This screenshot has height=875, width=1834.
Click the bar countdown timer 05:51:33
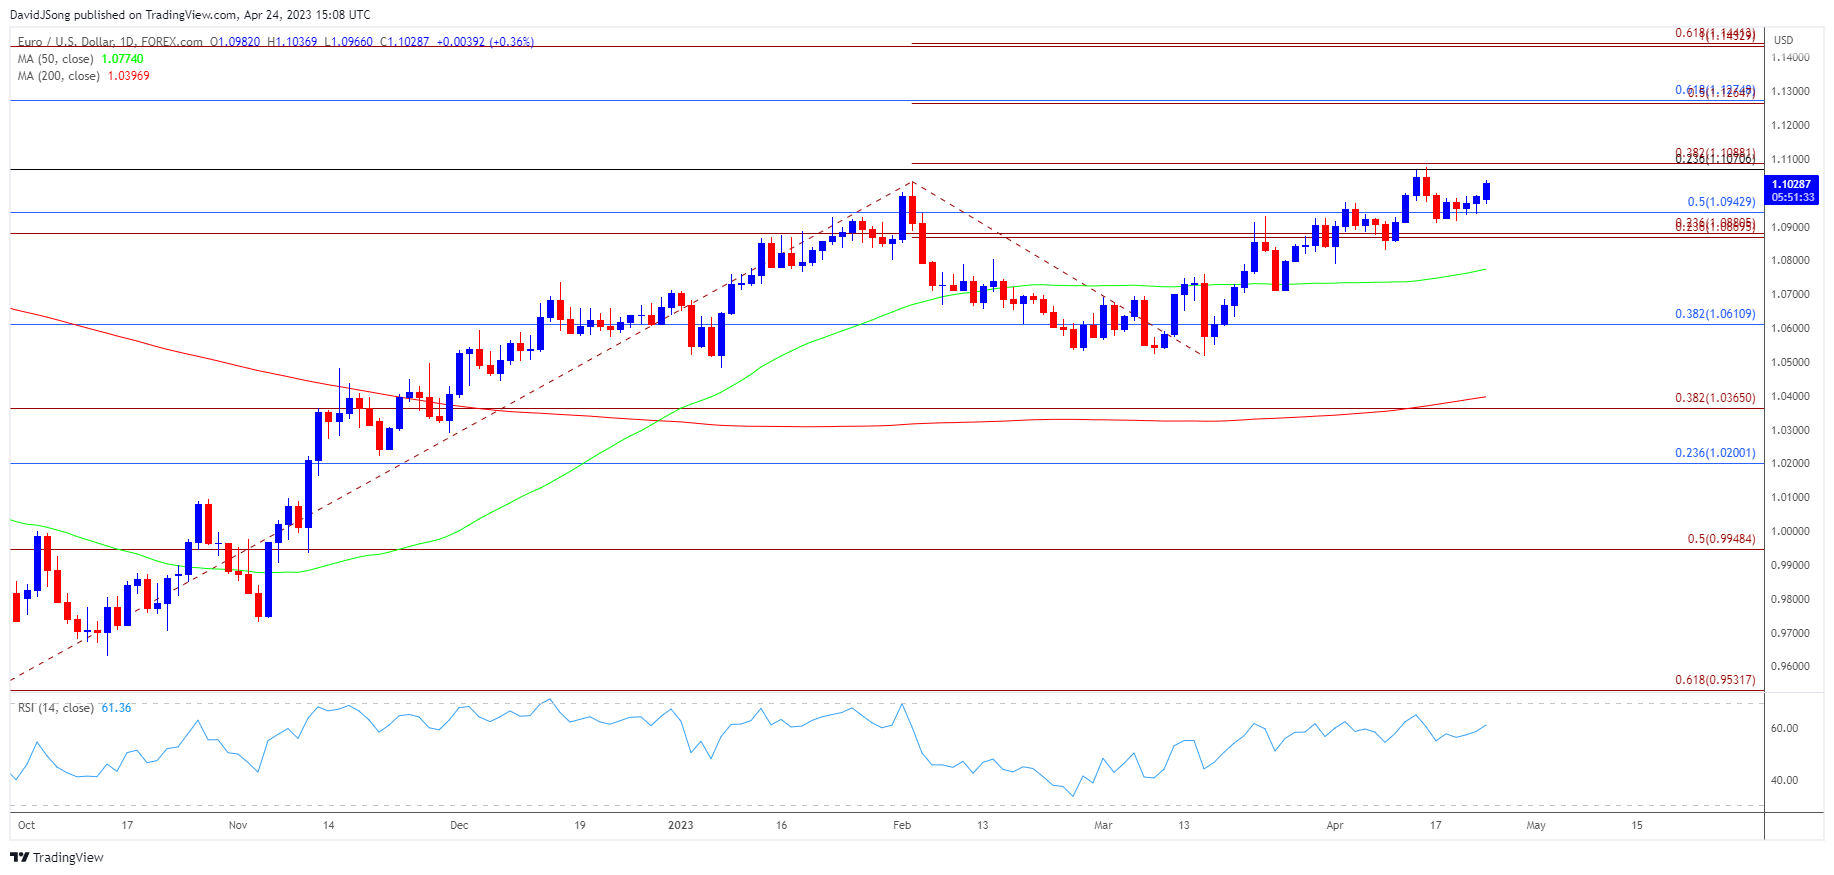[1792, 197]
